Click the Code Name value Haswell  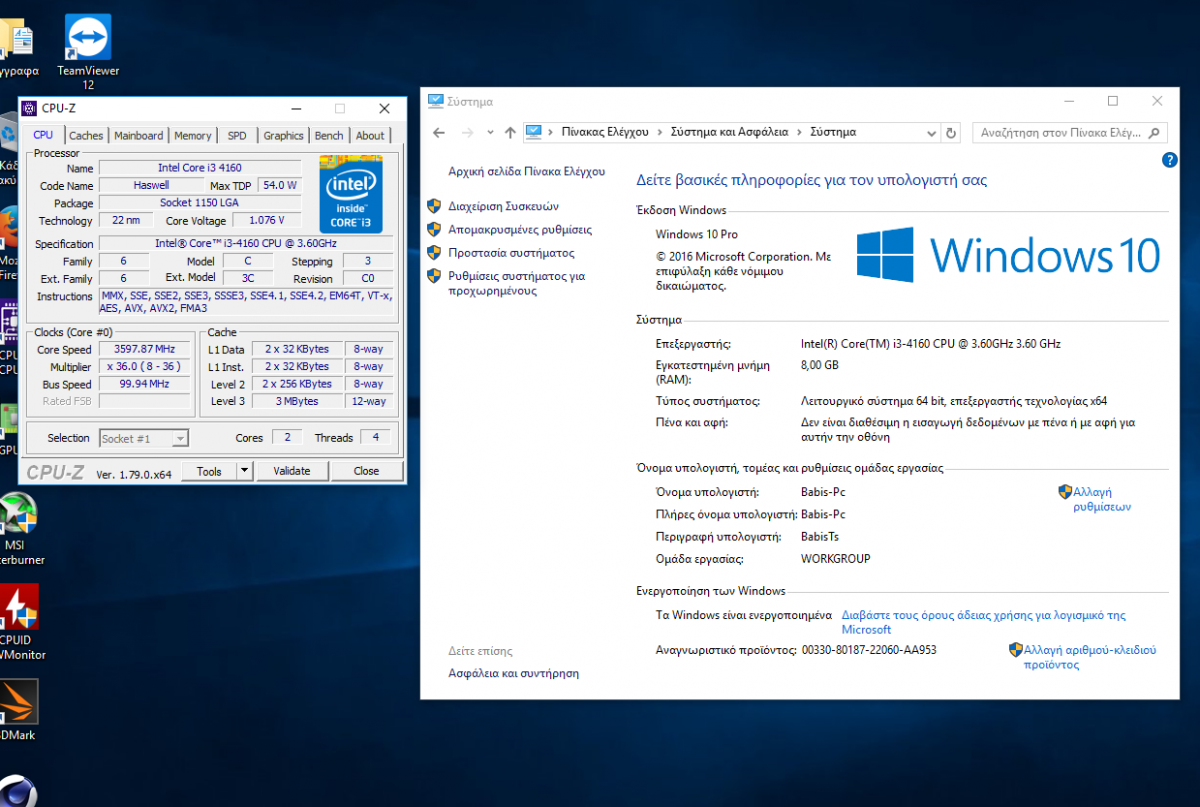[151, 185]
